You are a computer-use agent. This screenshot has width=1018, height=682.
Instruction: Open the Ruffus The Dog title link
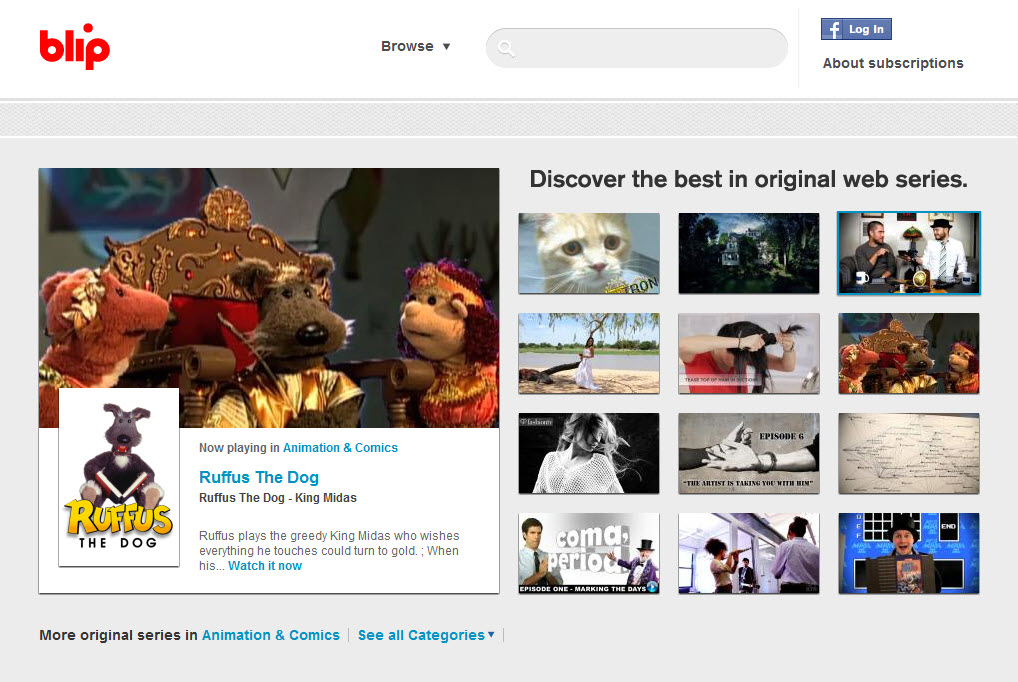click(x=258, y=477)
